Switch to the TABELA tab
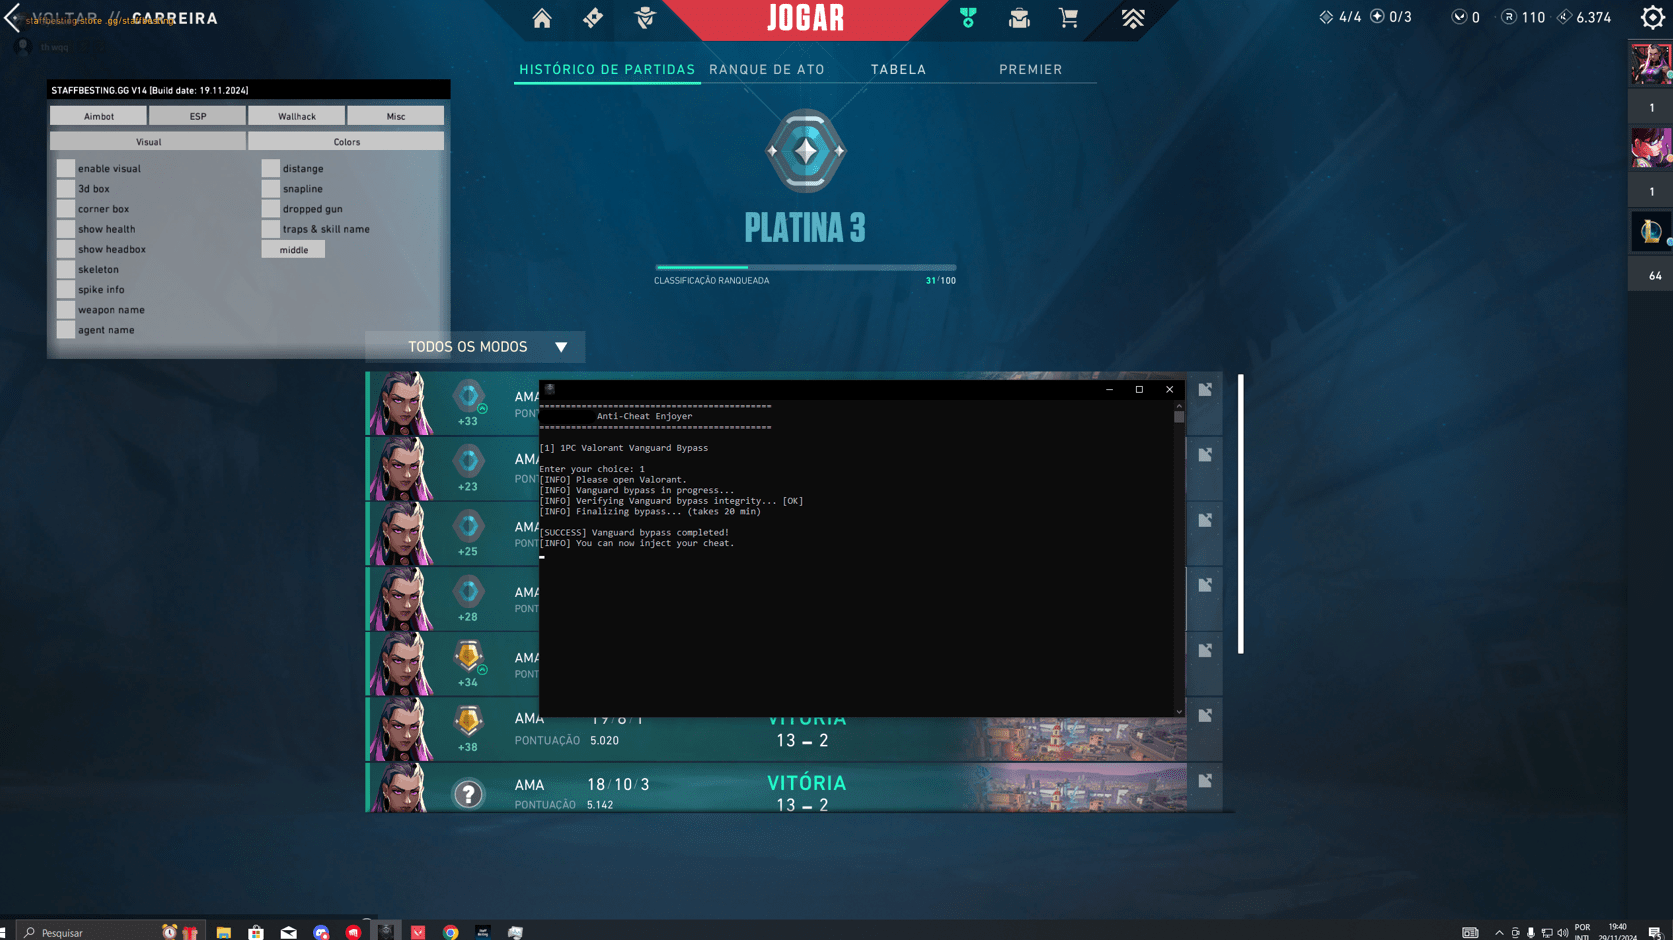This screenshot has width=1673, height=940. tap(898, 69)
